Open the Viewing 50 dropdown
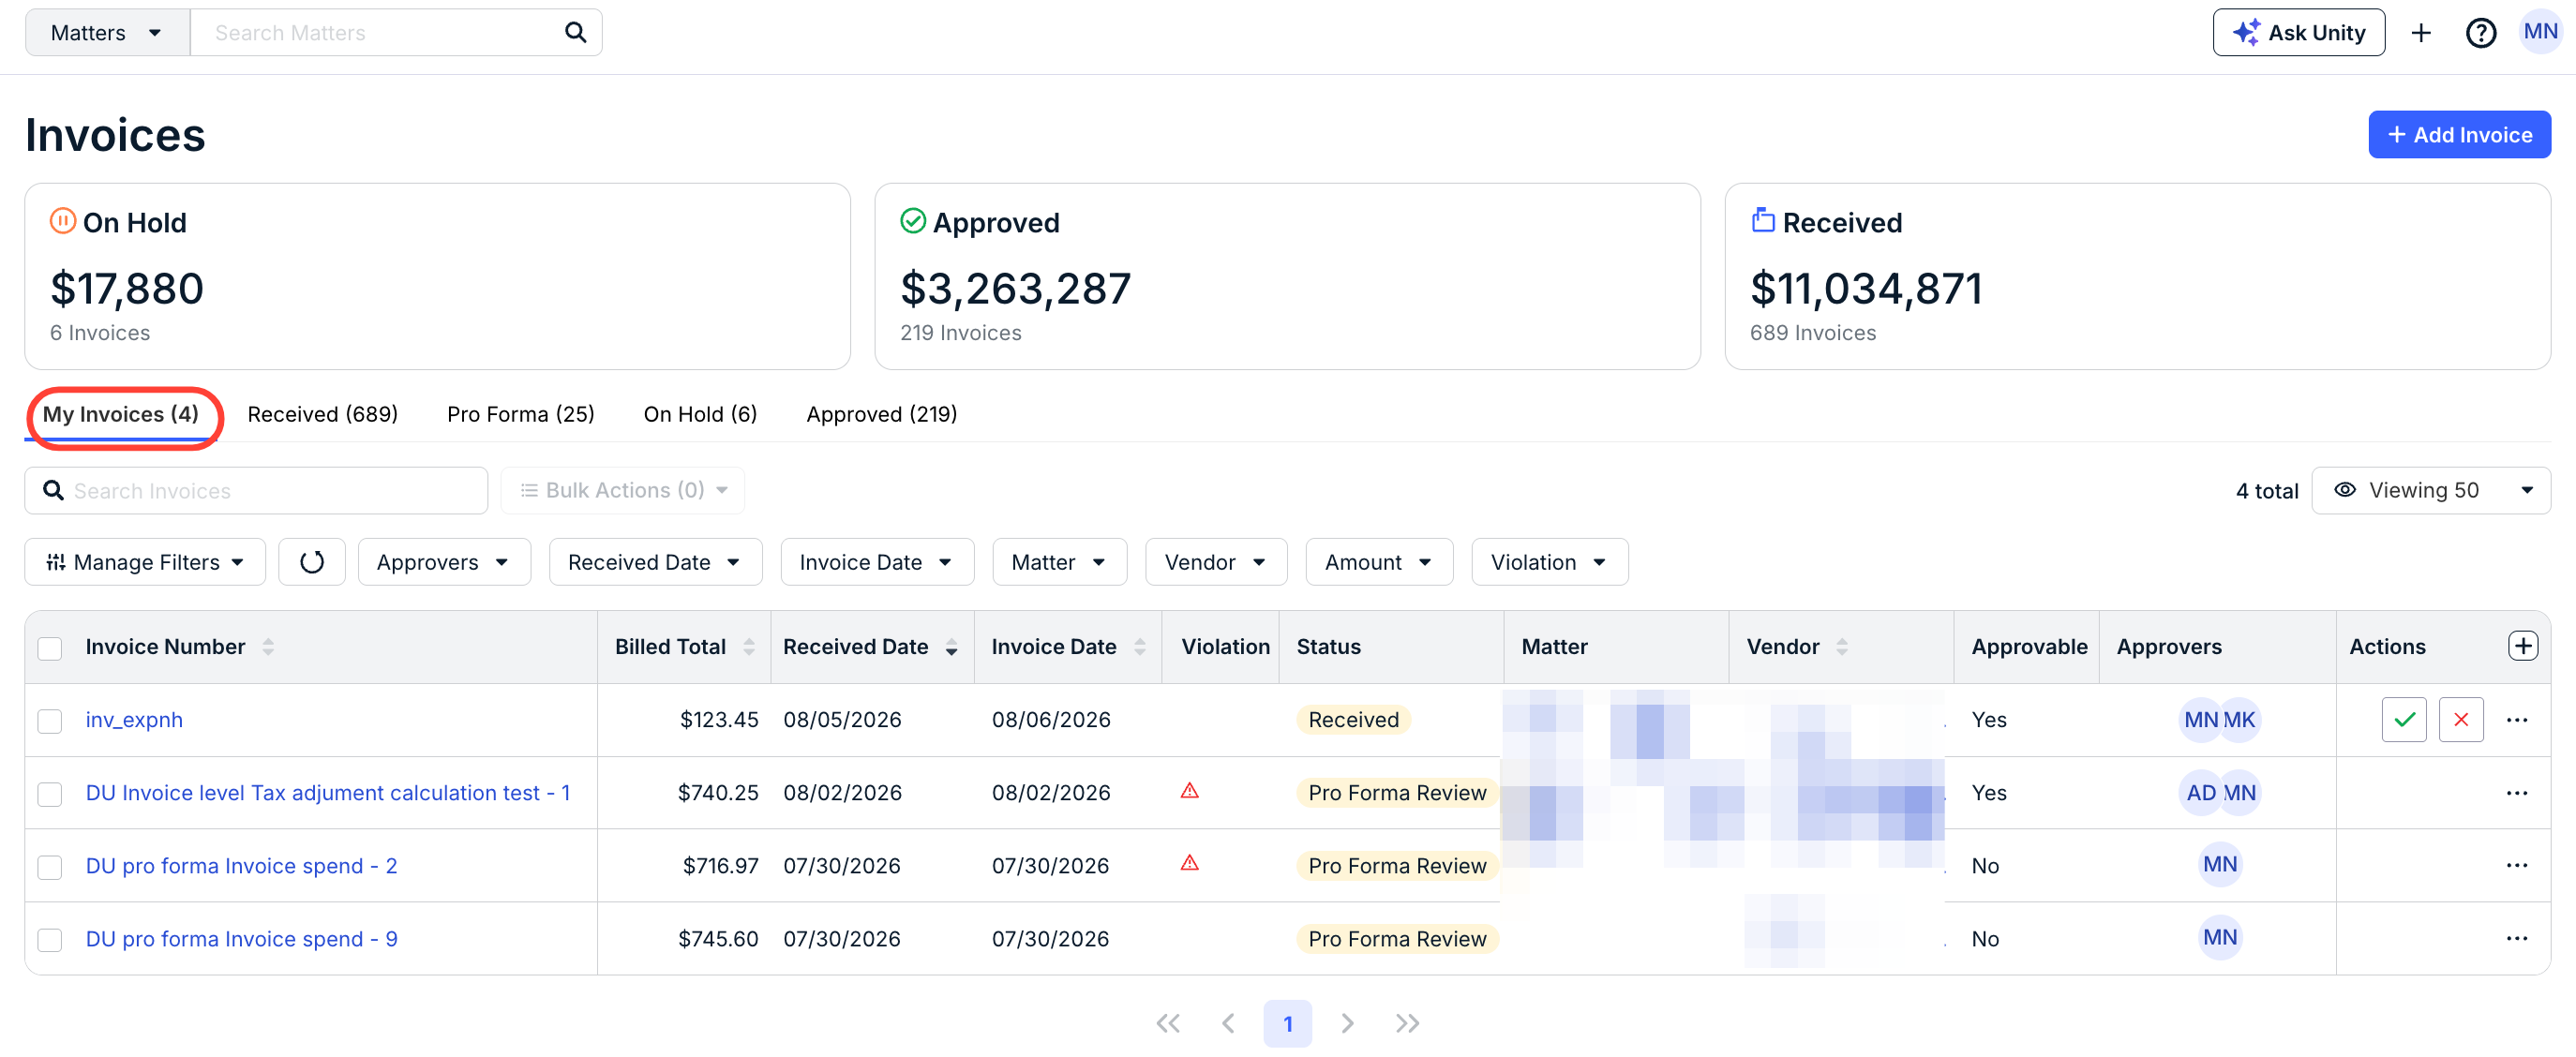 click(x=2431, y=490)
